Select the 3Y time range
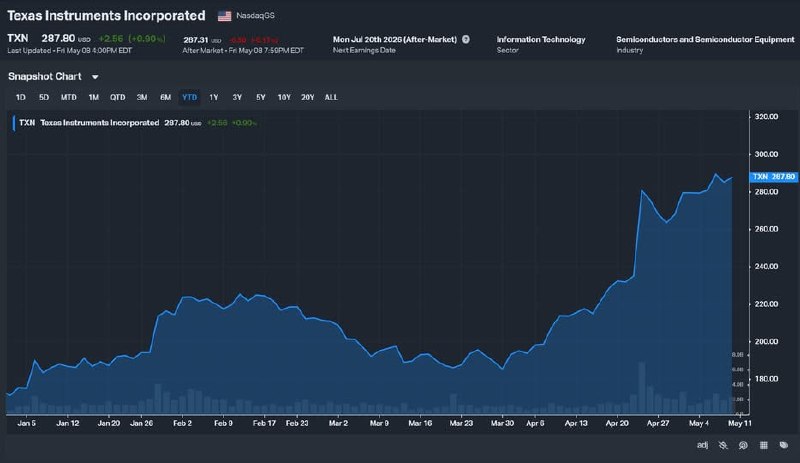Image resolution: width=800 pixels, height=463 pixels. tap(237, 97)
